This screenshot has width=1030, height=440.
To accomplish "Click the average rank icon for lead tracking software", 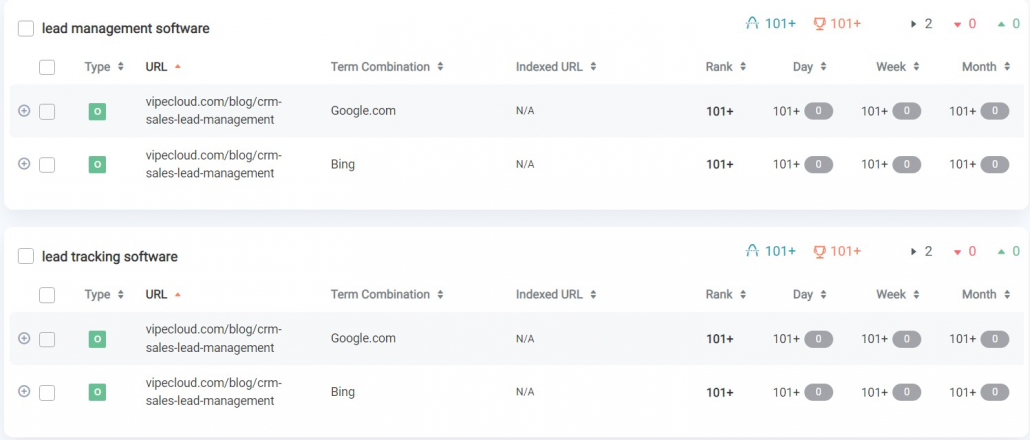I will click(x=753, y=251).
